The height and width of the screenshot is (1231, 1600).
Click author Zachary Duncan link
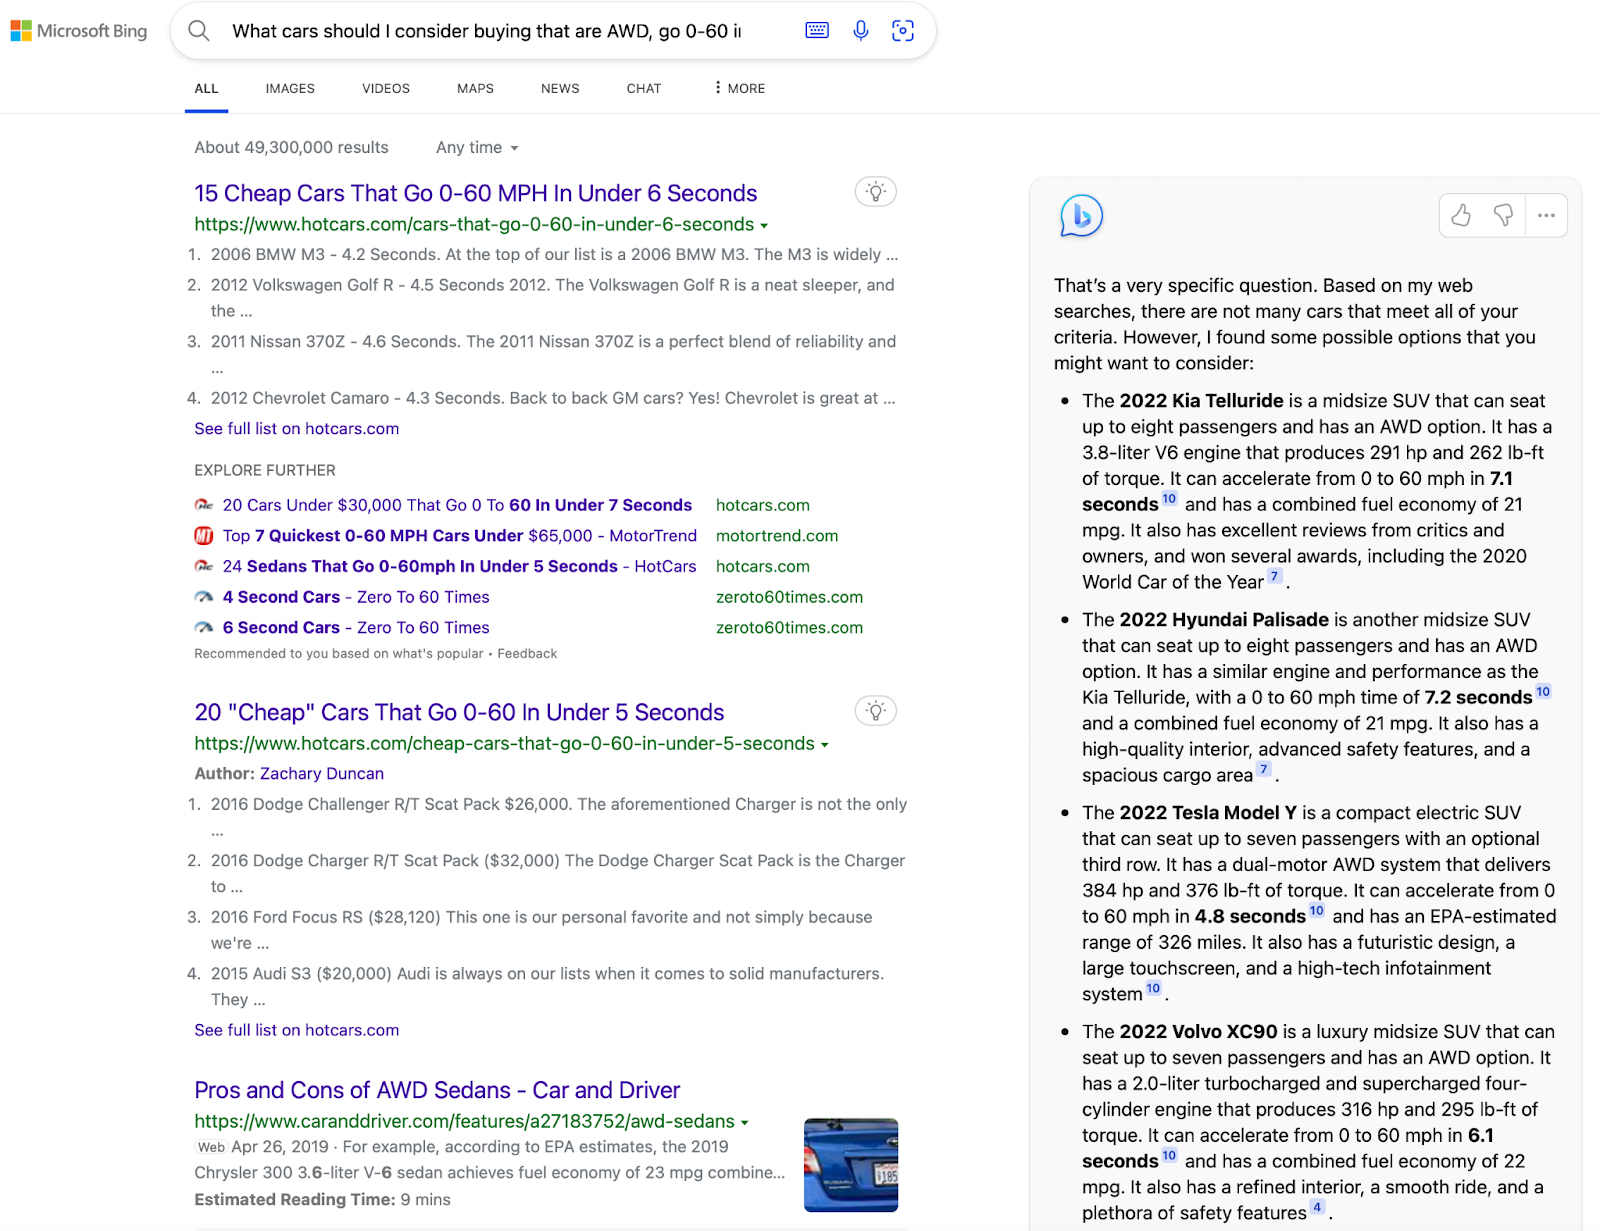(x=322, y=773)
